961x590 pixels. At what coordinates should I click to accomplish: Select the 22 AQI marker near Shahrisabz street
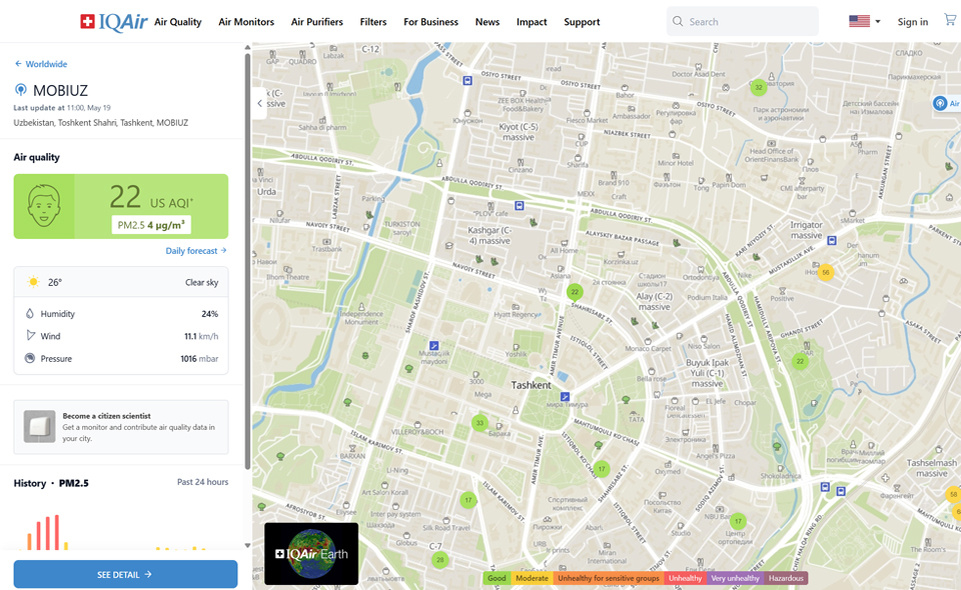tap(574, 292)
